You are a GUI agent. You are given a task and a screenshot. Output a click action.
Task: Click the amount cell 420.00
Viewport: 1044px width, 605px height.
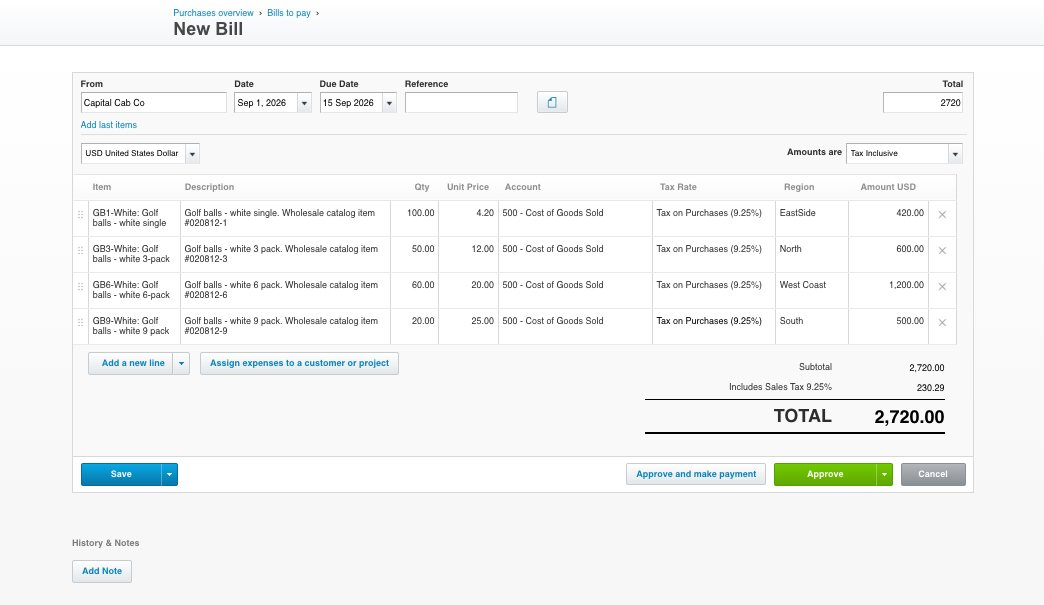888,218
